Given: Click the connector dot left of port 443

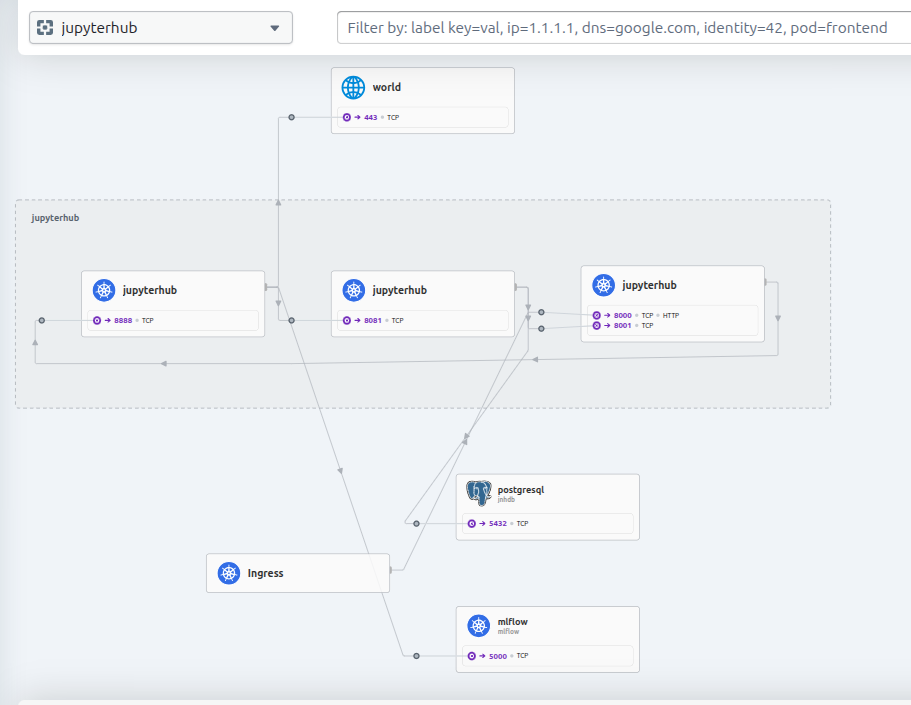Looking at the screenshot, I should (x=292, y=117).
